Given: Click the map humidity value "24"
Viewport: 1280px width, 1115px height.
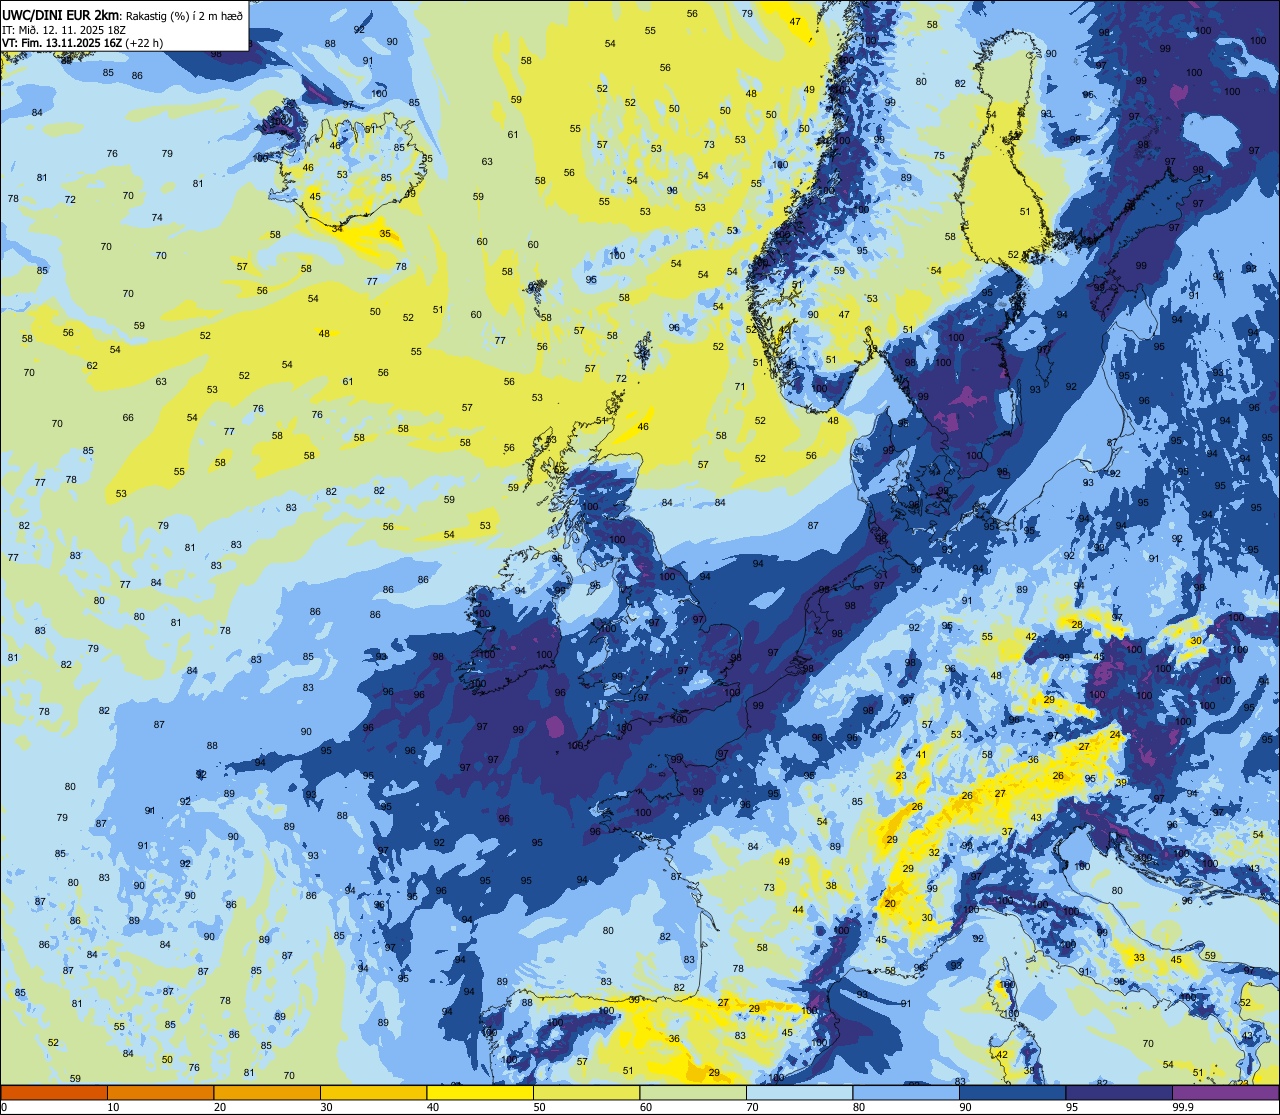Looking at the screenshot, I should click(1115, 735).
